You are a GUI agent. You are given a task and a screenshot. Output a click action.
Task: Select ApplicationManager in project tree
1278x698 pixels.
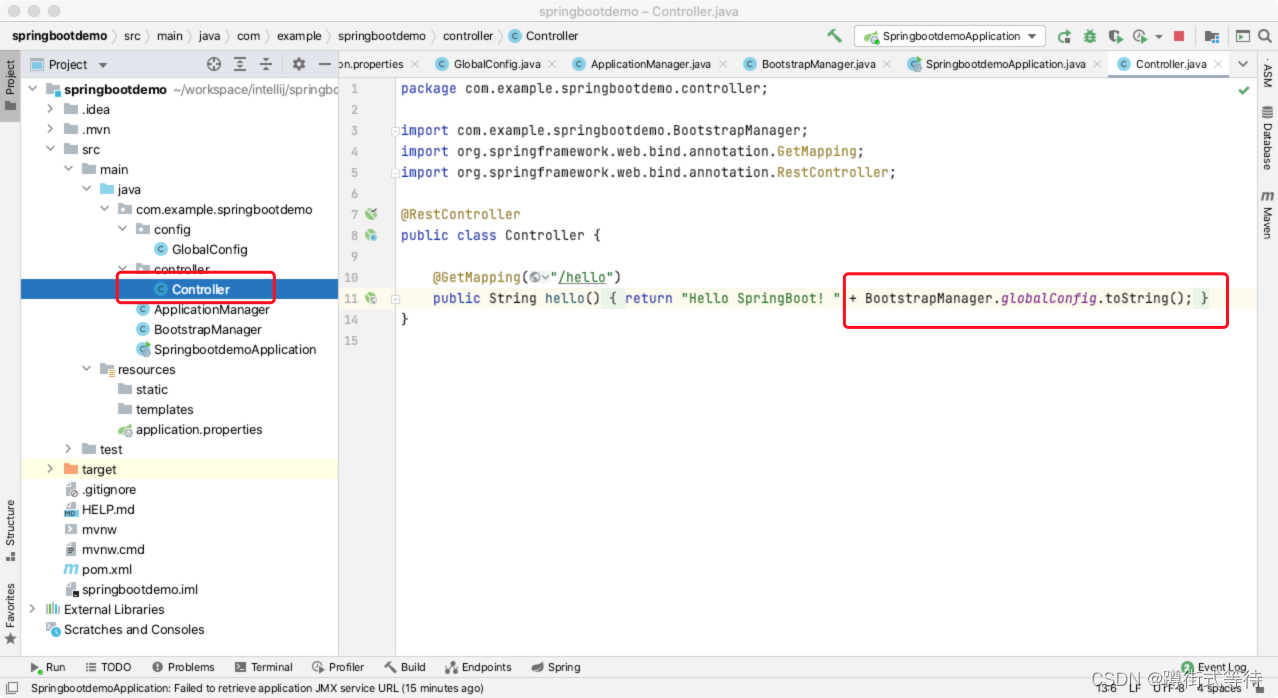tap(211, 309)
